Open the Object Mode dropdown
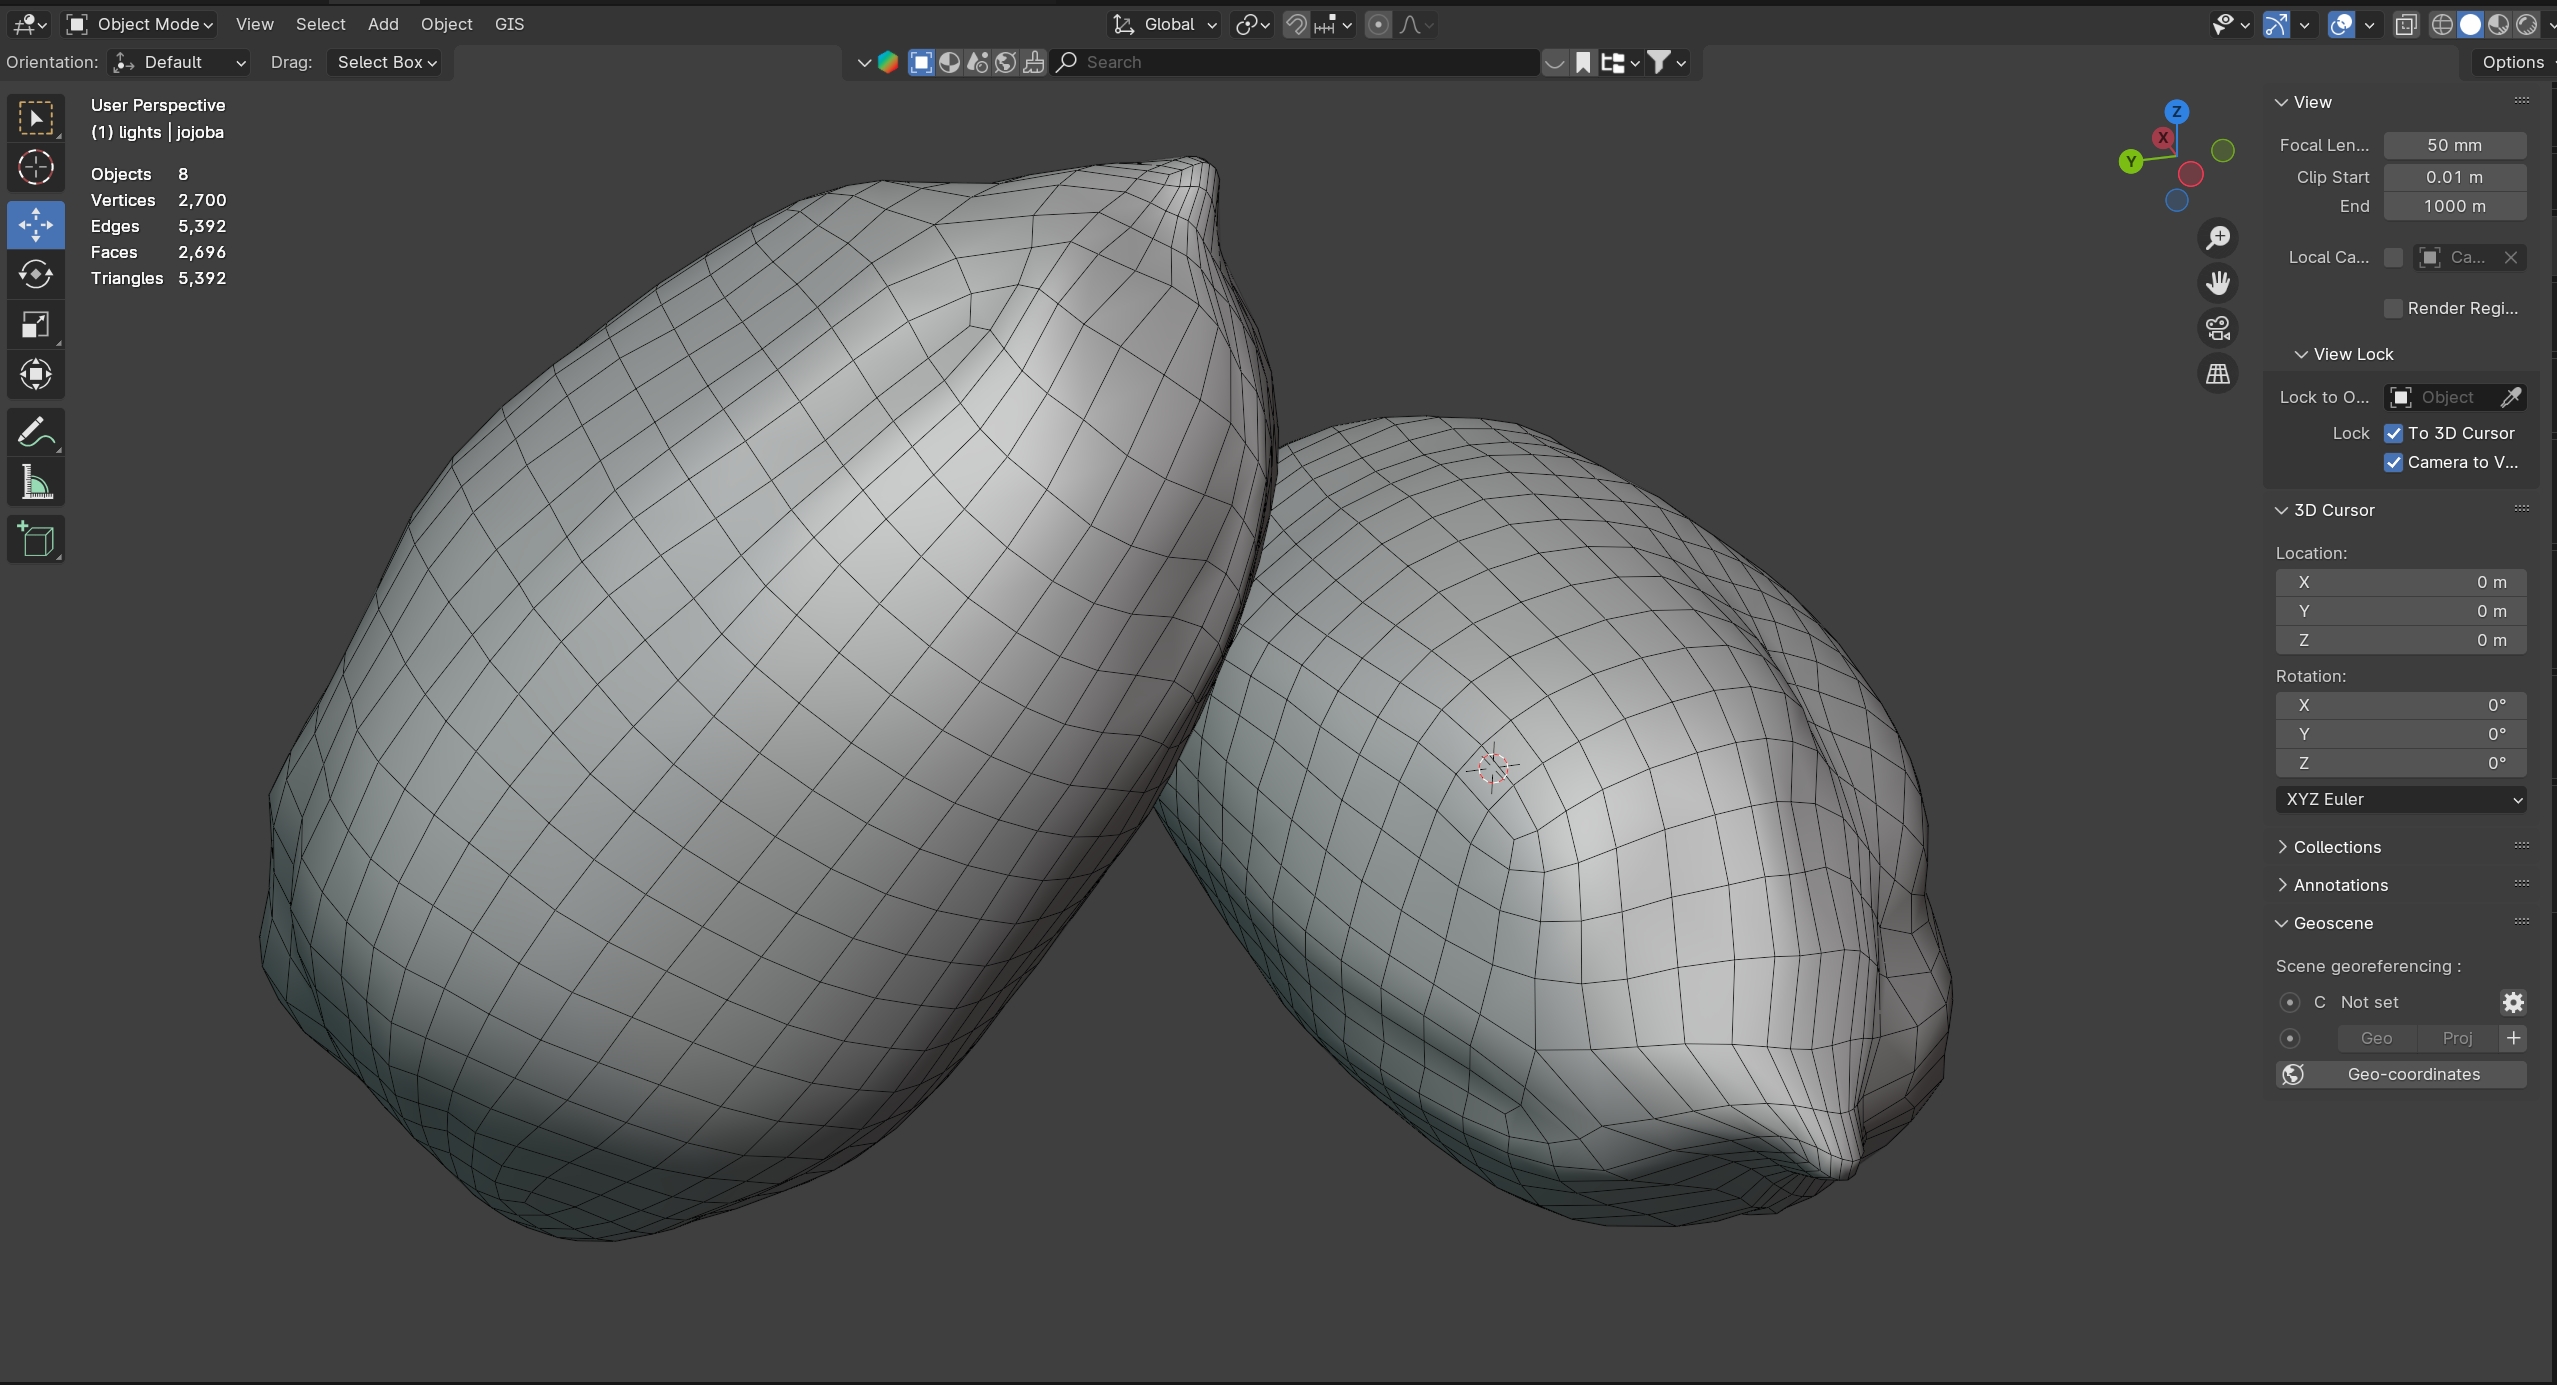This screenshot has height=1385, width=2557. coord(140,24)
